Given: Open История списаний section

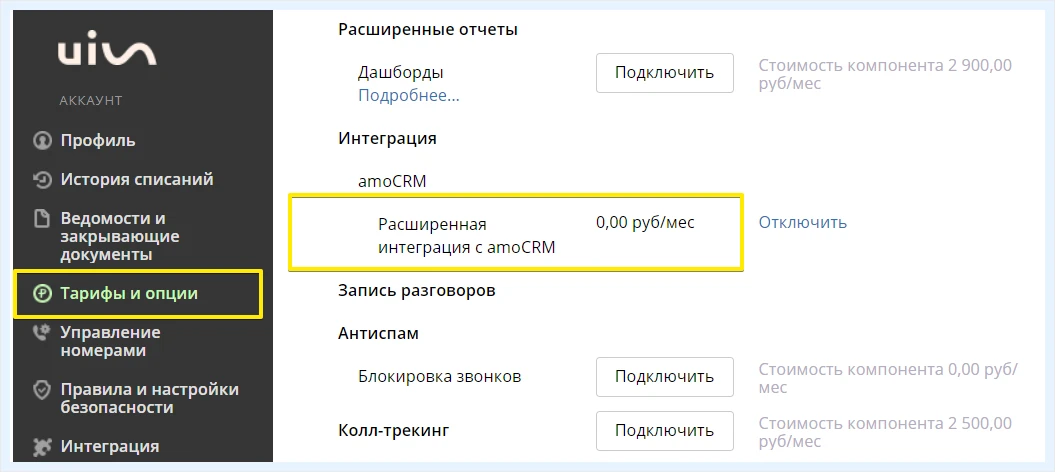Looking at the screenshot, I should point(137,180).
